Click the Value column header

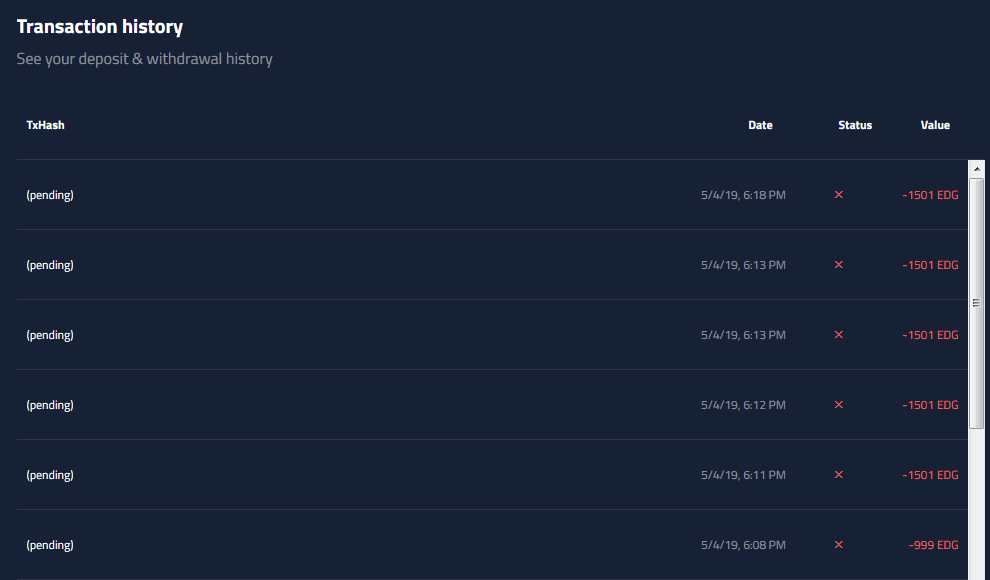click(x=935, y=125)
